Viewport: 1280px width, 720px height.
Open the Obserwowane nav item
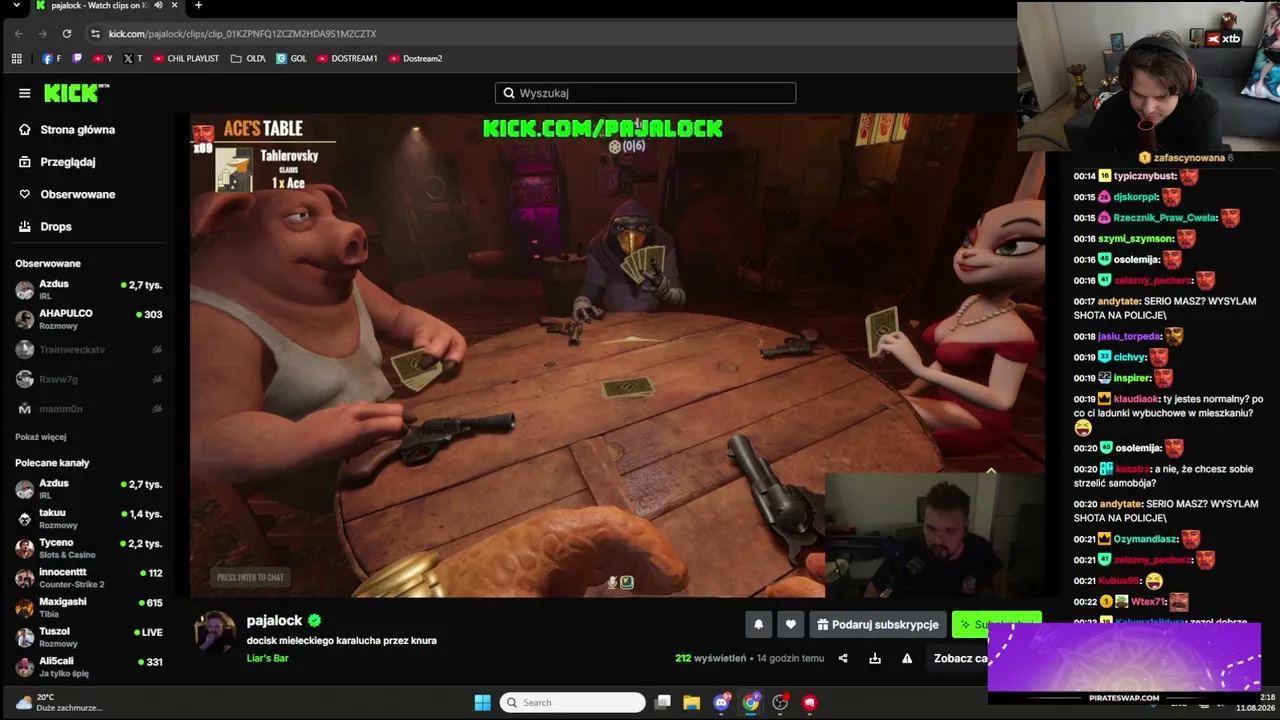tap(67, 194)
